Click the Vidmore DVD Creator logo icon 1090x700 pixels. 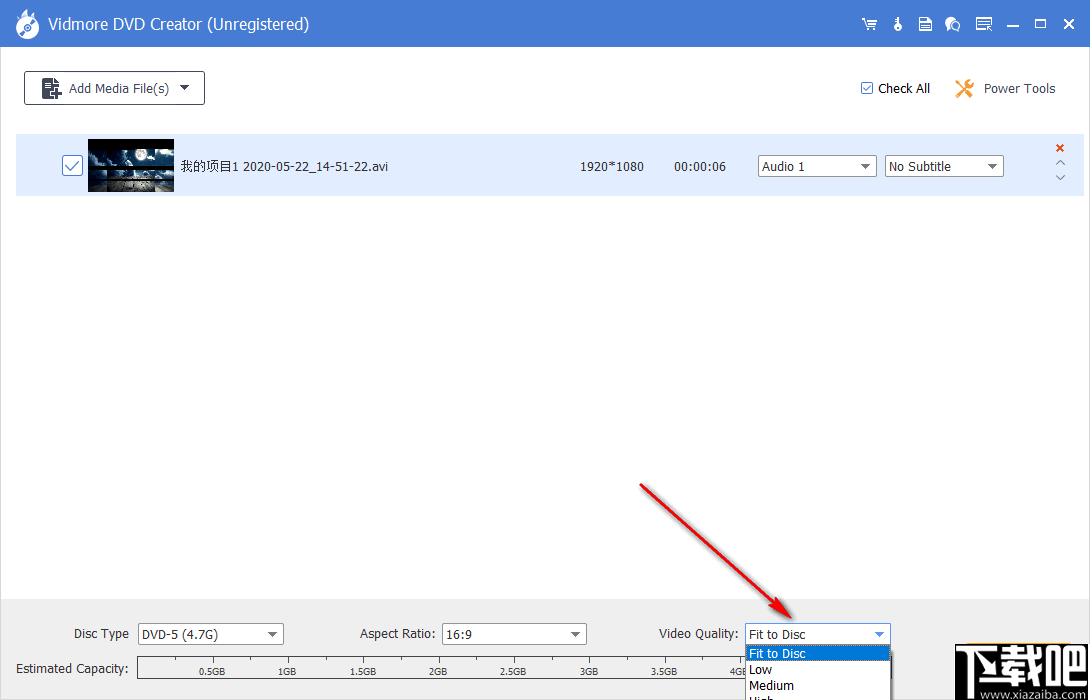[27, 23]
